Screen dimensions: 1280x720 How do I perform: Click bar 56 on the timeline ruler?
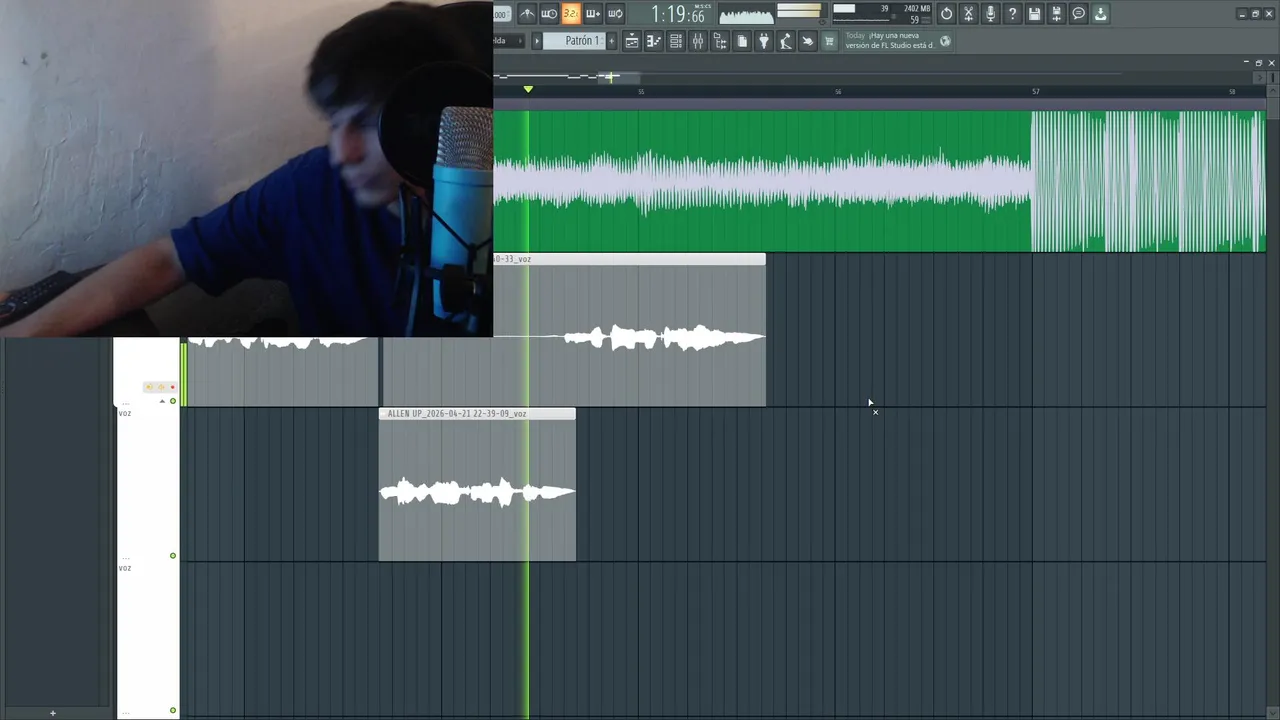[x=838, y=92]
